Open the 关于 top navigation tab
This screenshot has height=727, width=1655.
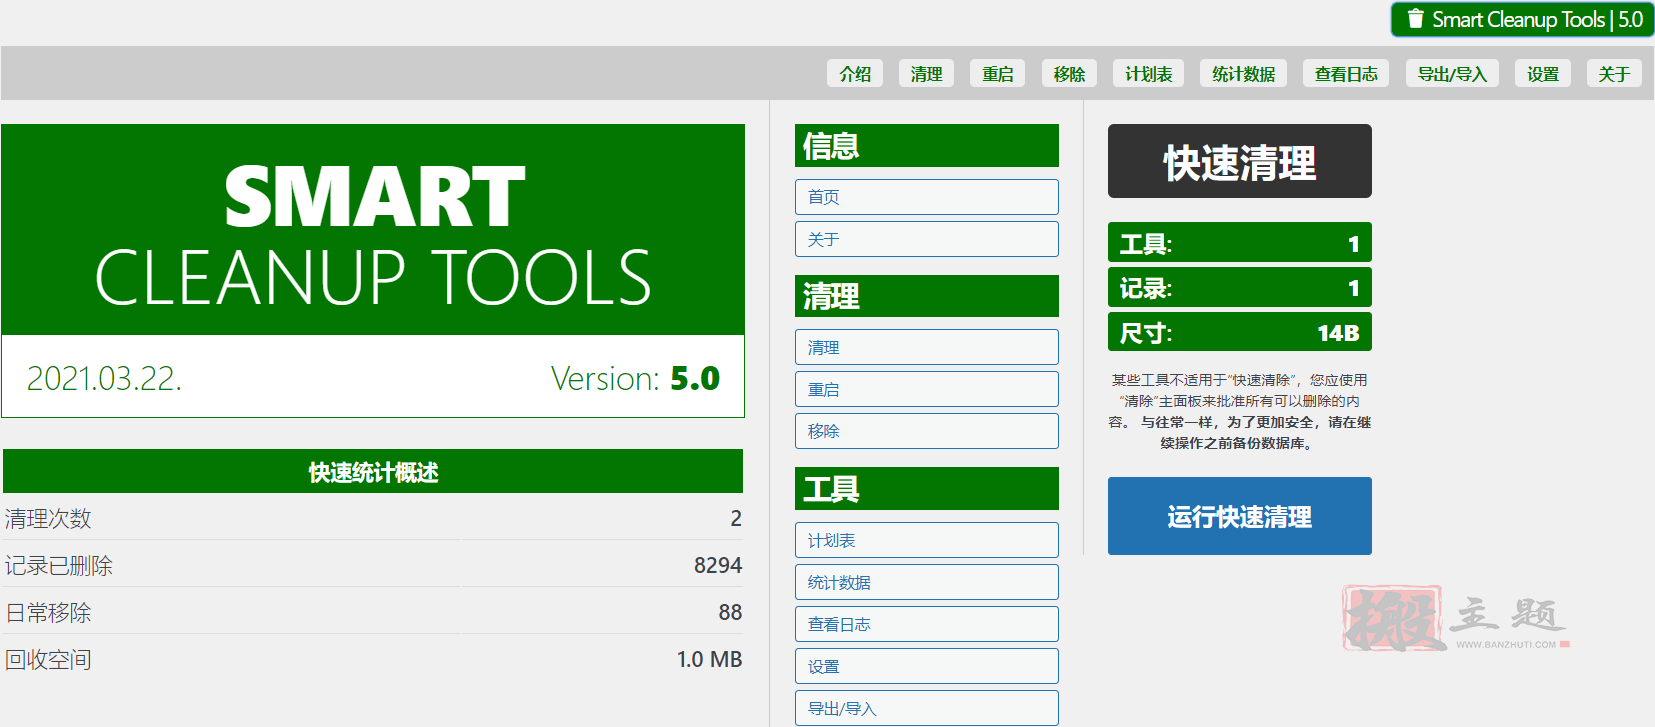pos(1614,74)
